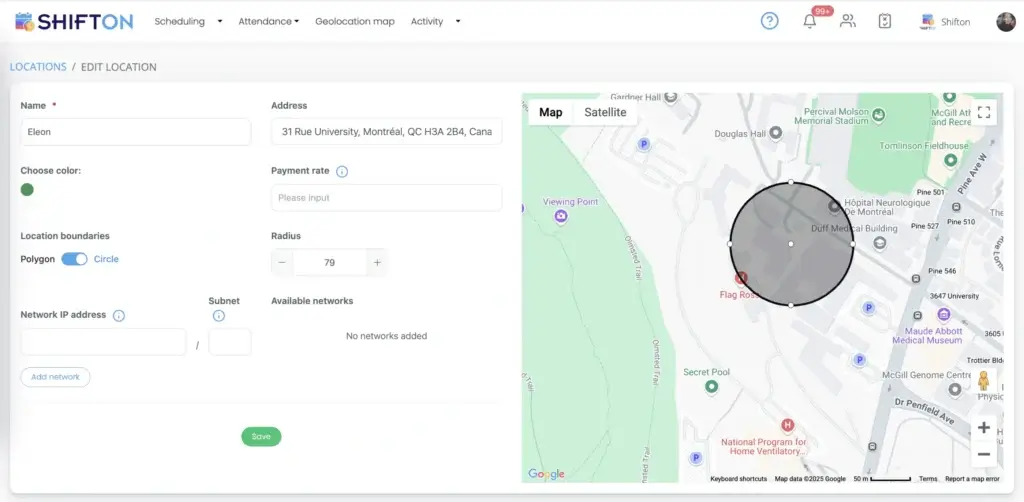Screen dimensions: 1024x502
Task: Click the Name input field
Action: 135,132
